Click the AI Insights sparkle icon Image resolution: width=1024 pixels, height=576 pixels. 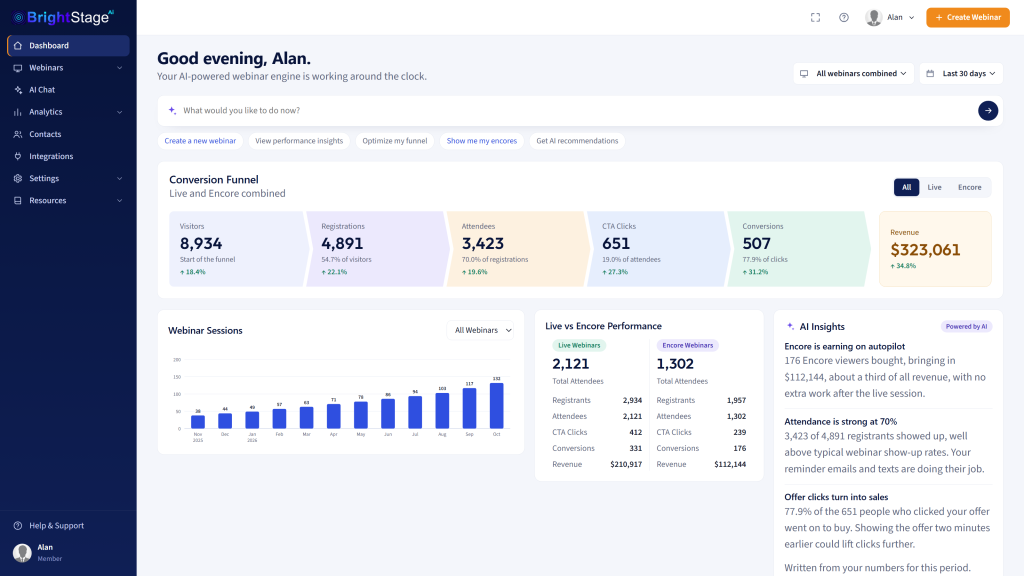(790, 326)
